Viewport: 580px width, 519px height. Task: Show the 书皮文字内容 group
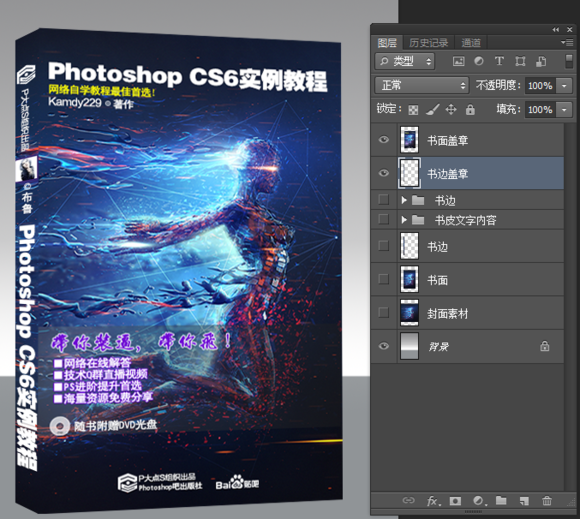(384, 219)
